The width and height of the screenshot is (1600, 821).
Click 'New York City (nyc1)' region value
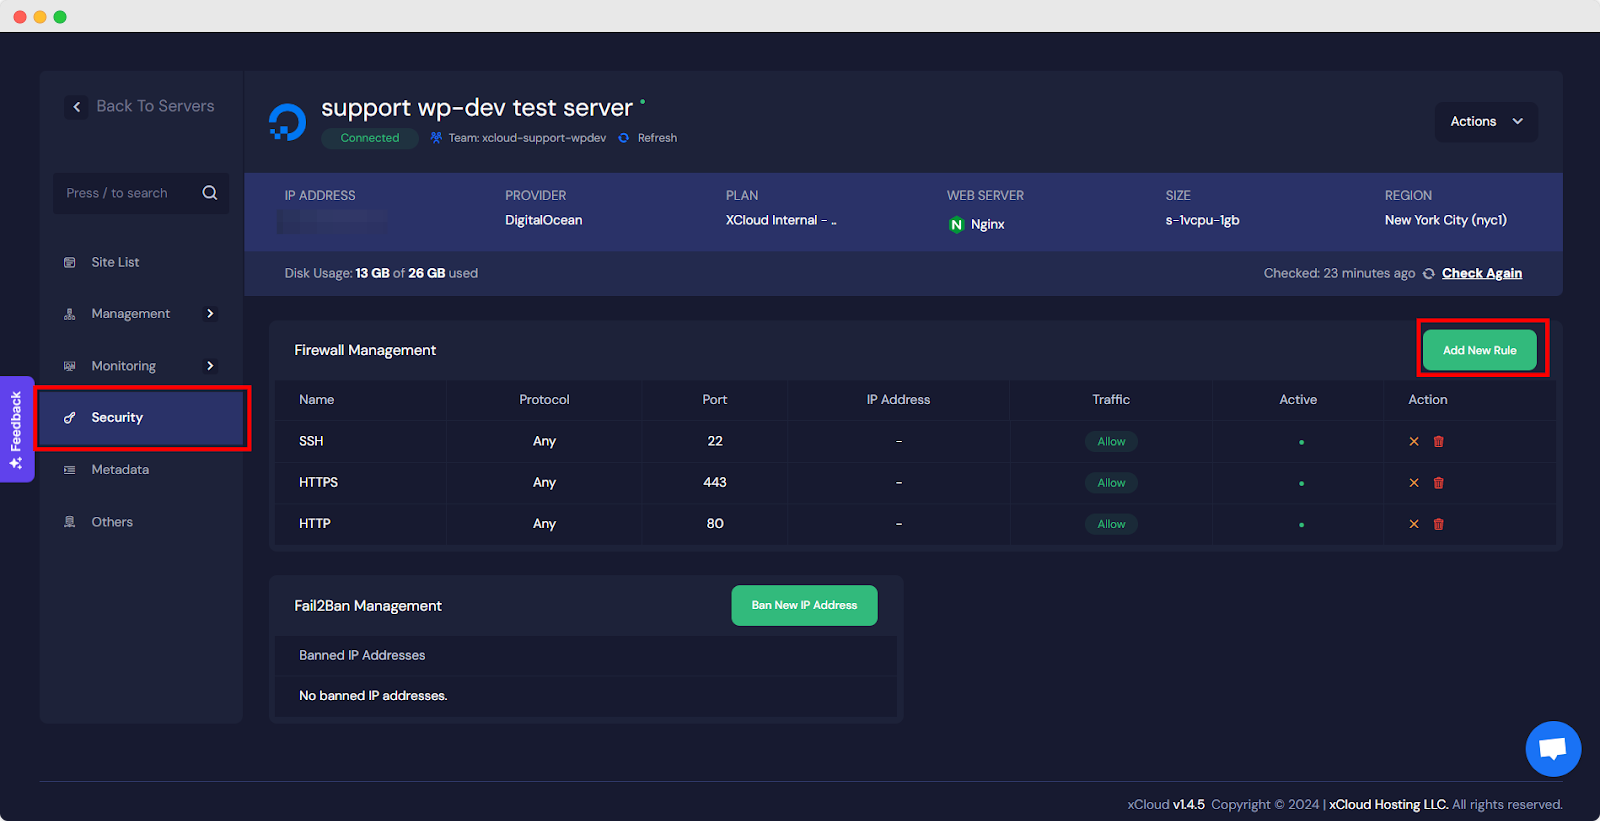[1445, 220]
